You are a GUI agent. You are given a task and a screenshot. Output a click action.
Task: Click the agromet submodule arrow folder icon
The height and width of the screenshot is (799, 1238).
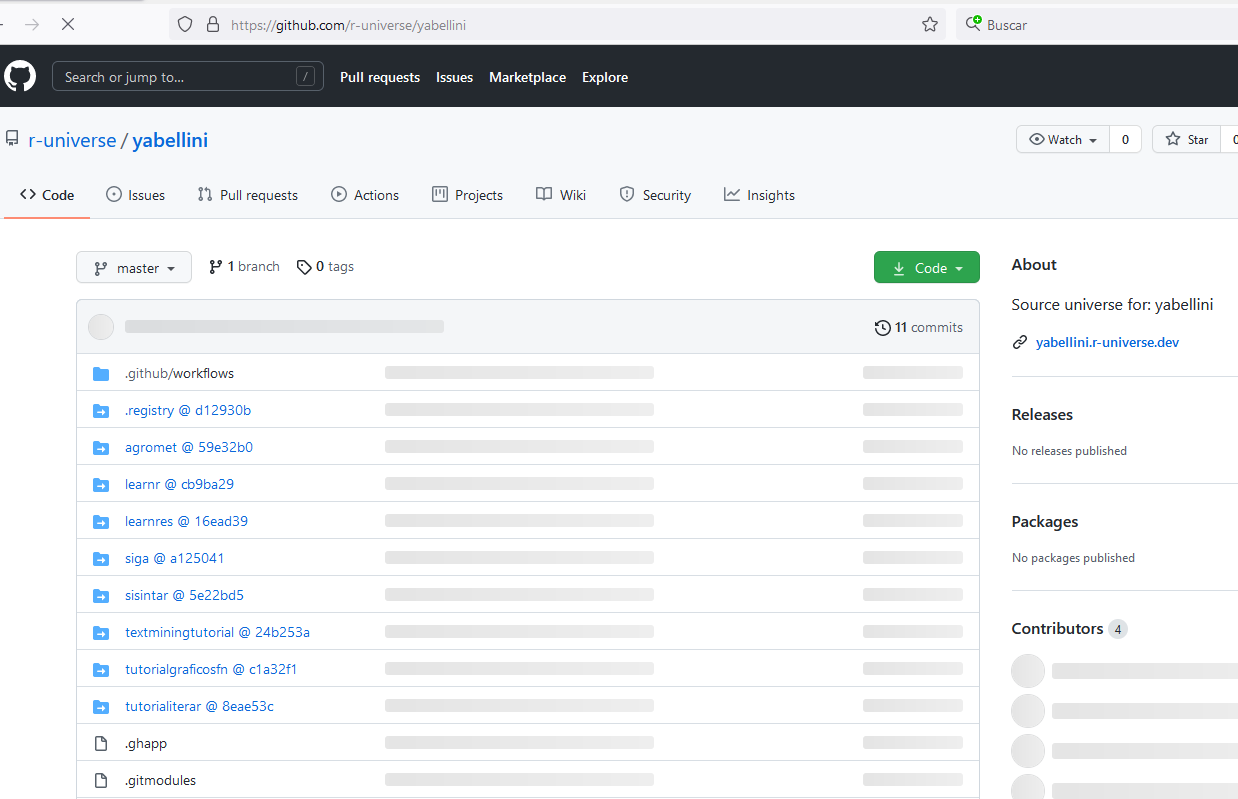[100, 447]
